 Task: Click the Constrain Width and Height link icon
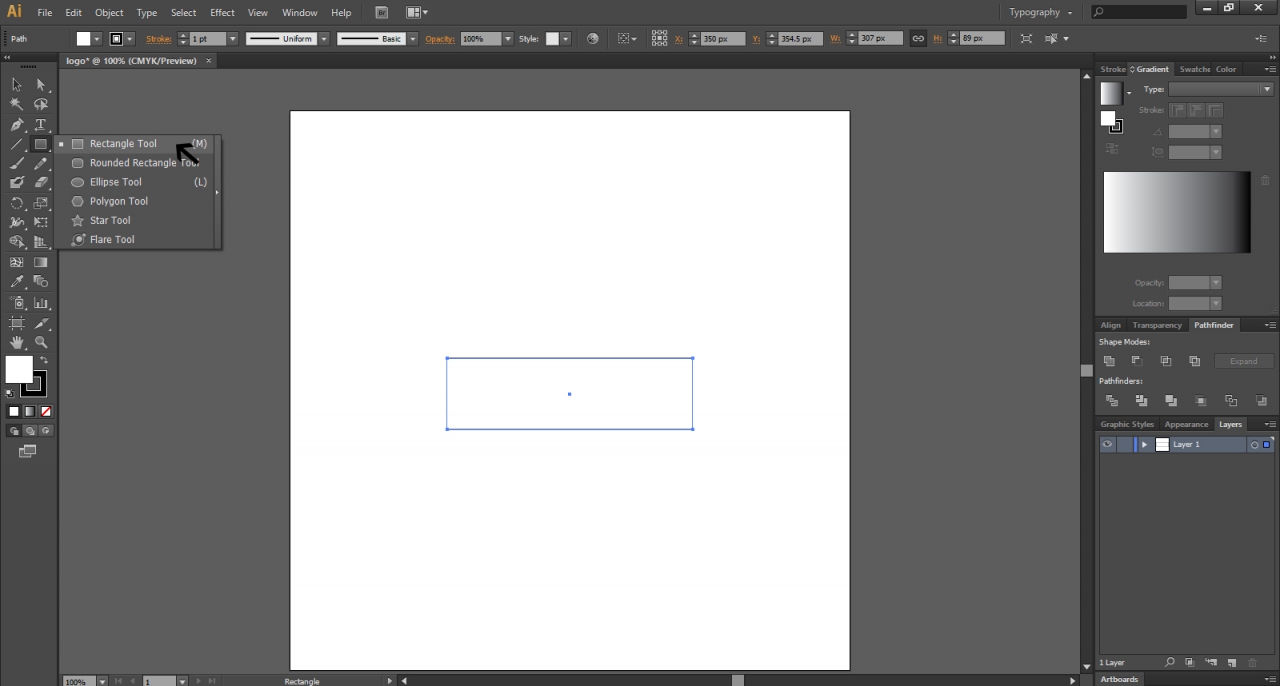(x=917, y=39)
